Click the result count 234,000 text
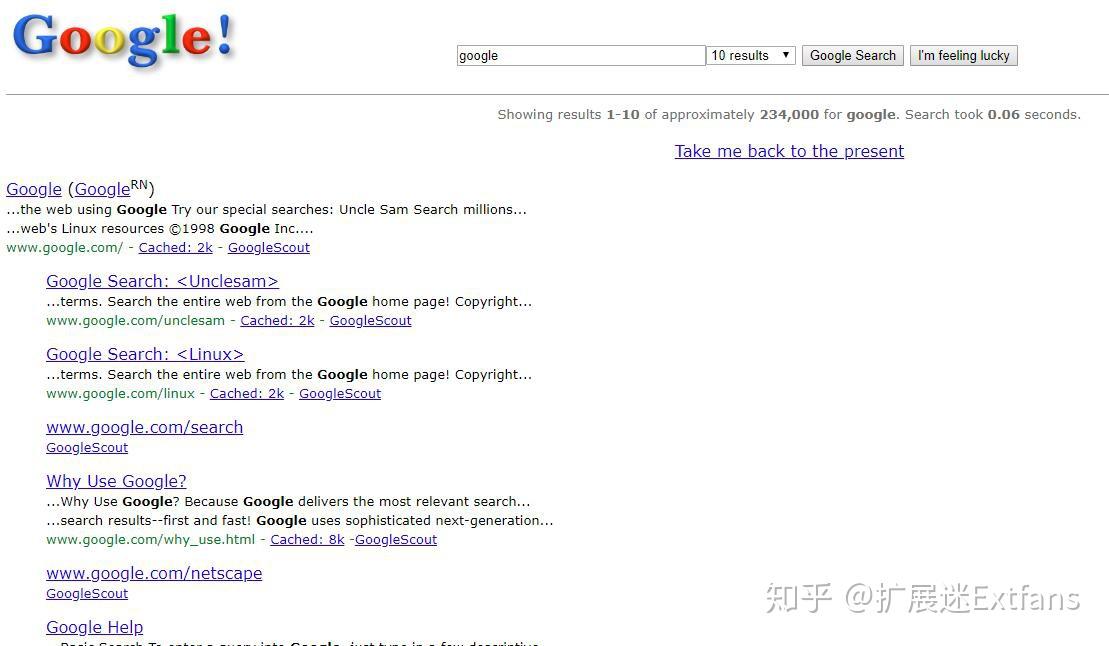The image size is (1109, 646). (x=789, y=115)
